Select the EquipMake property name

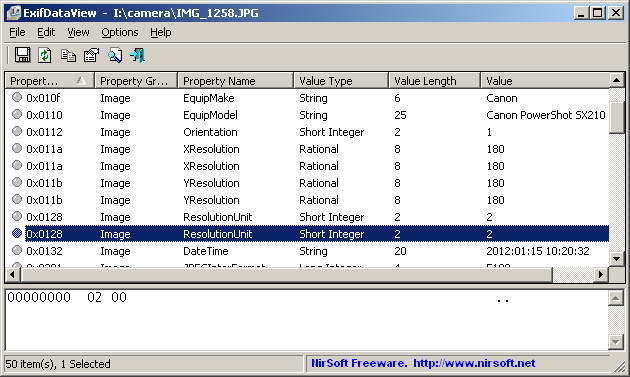209,98
